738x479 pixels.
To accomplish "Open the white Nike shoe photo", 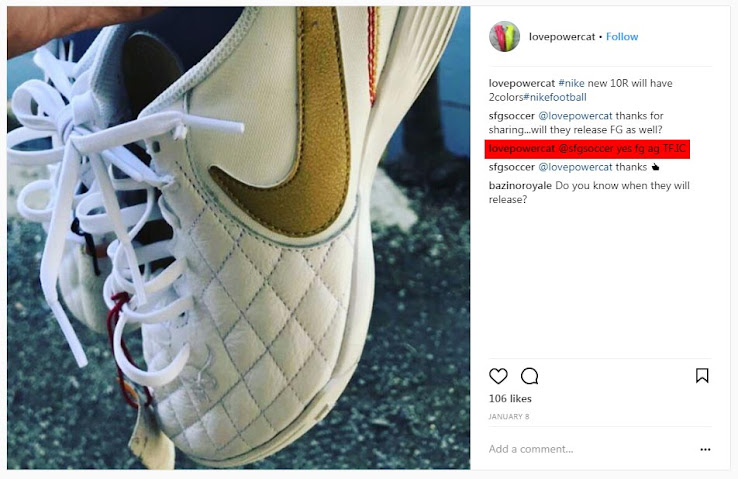I will tap(239, 238).
